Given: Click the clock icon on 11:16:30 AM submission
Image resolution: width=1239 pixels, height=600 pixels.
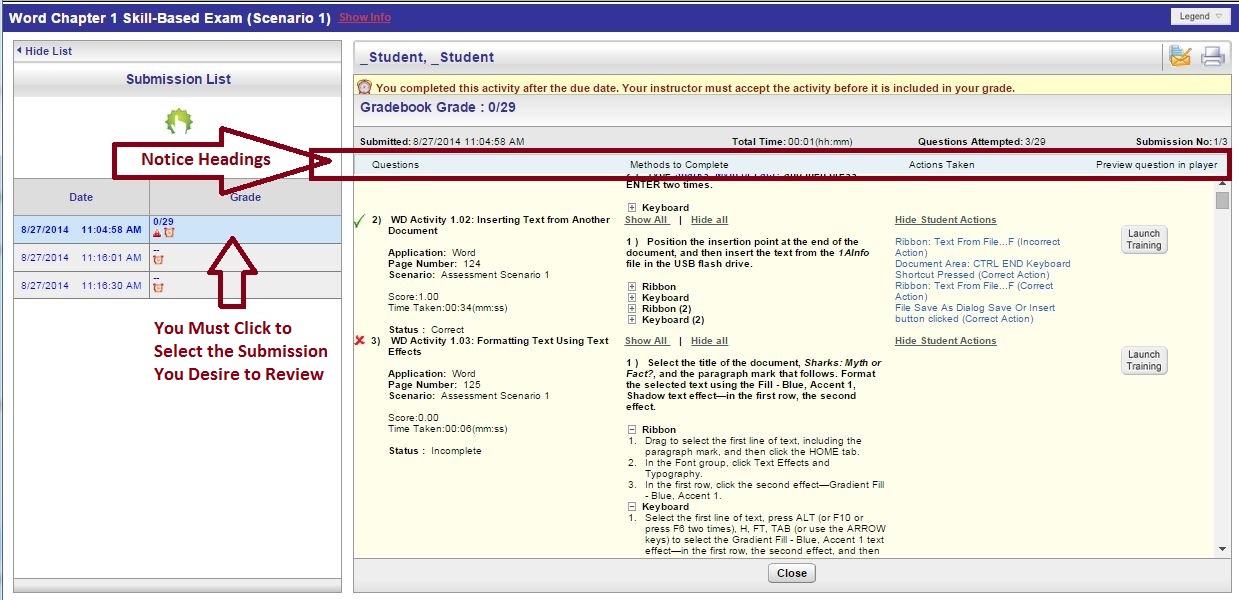Looking at the screenshot, I should click(x=157, y=288).
